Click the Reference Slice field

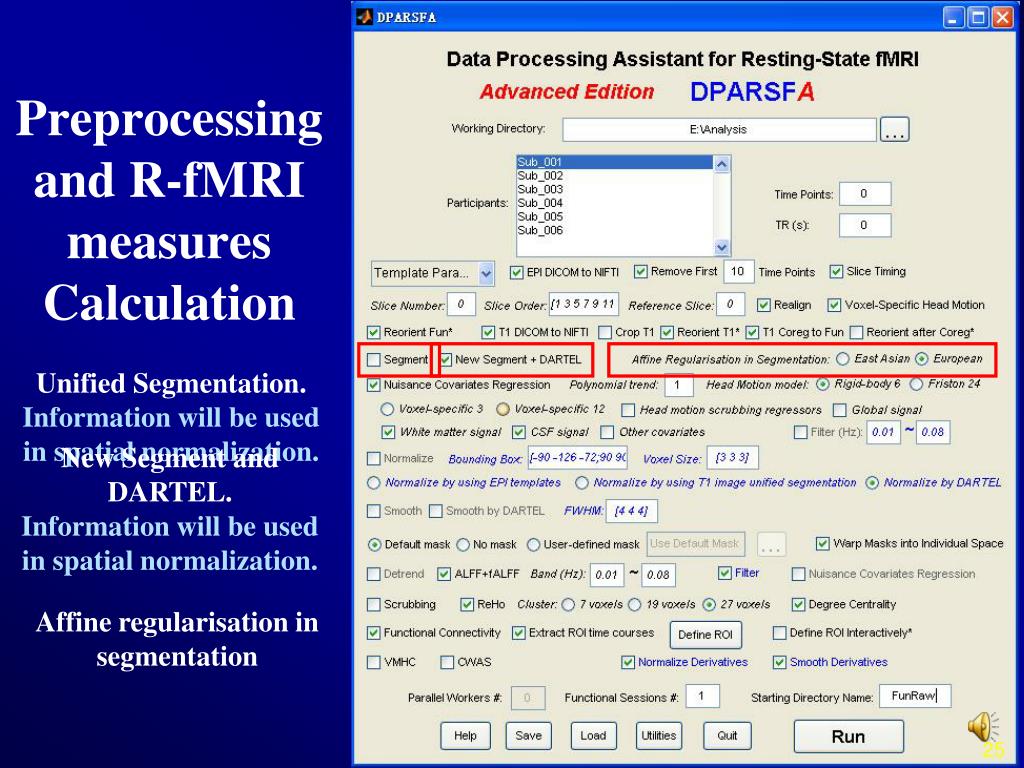click(x=730, y=304)
